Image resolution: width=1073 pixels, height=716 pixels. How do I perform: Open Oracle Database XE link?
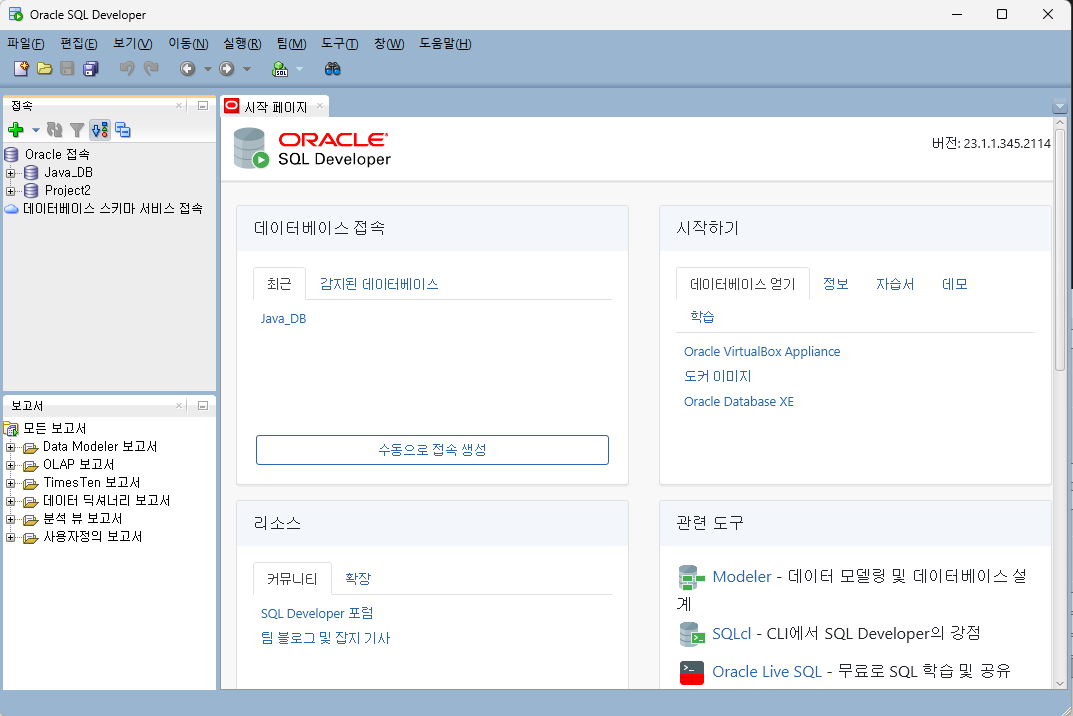point(738,401)
